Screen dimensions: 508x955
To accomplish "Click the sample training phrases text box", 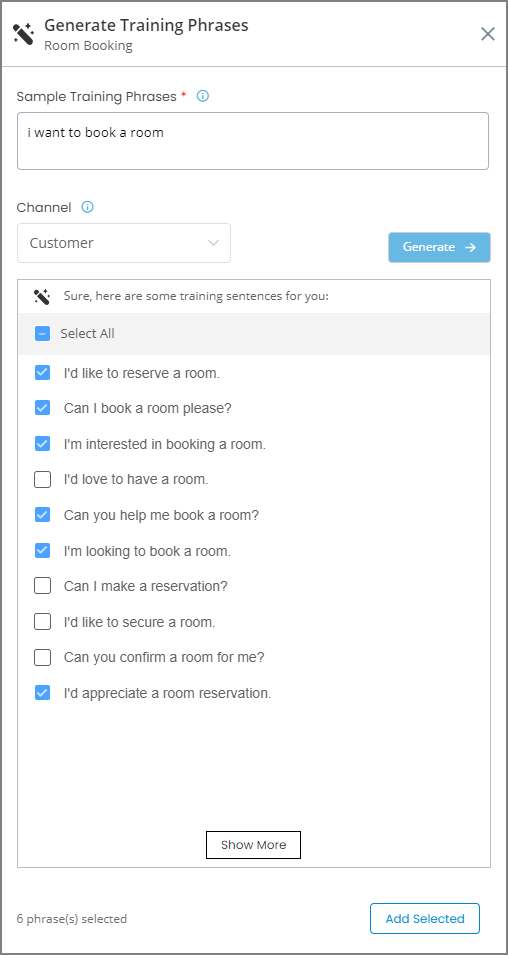I will tap(253, 141).
